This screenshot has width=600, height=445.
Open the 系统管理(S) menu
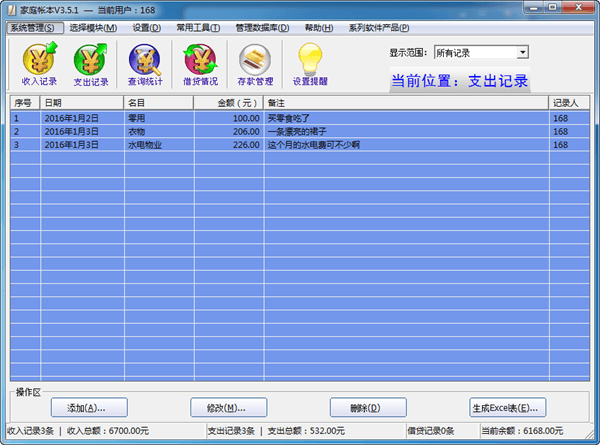(33, 28)
